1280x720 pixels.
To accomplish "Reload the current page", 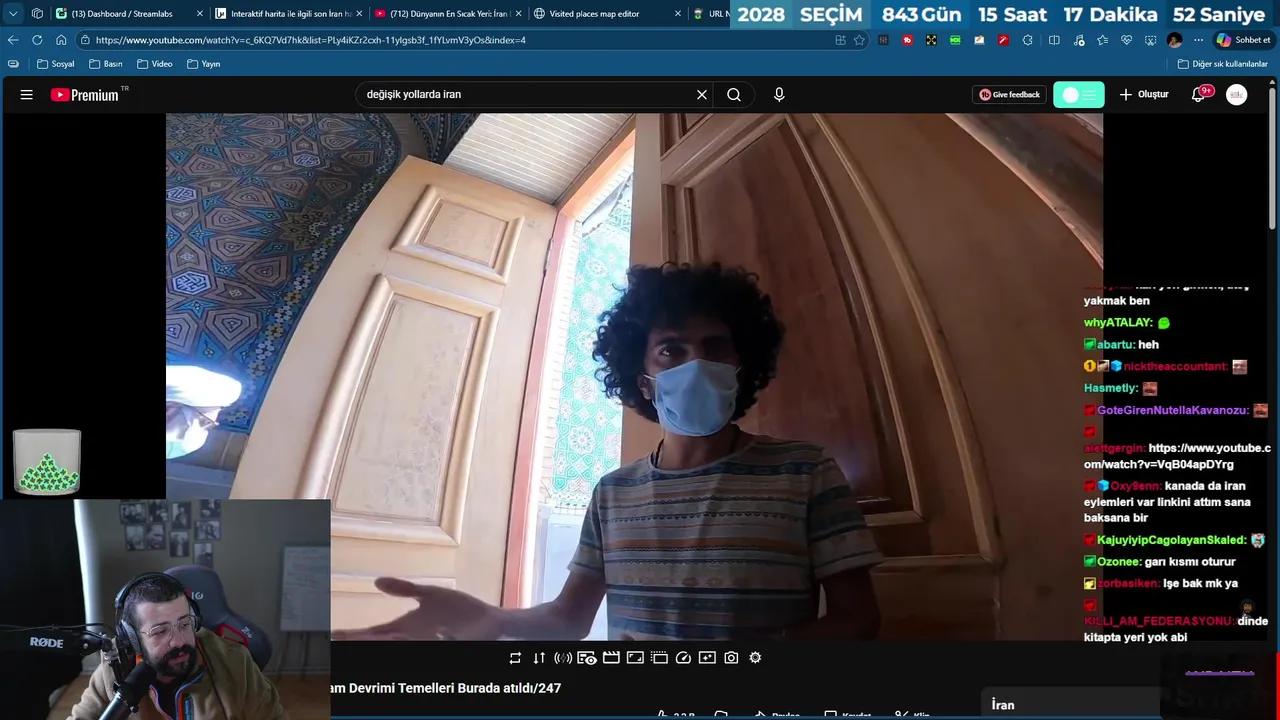I will [x=37, y=40].
